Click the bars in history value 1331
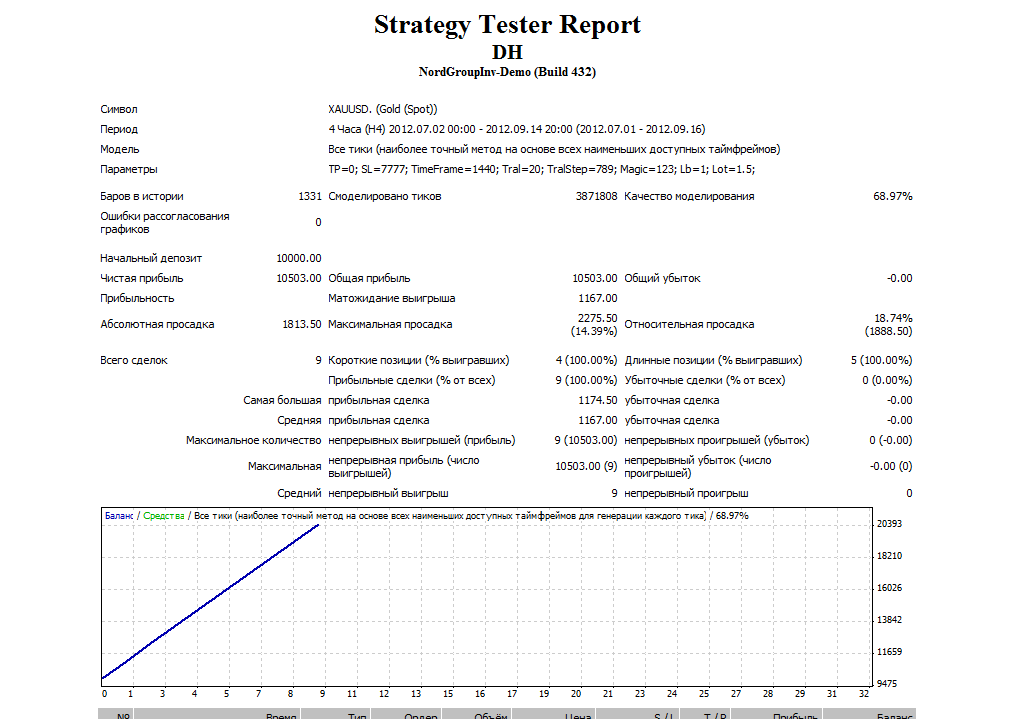 click(x=310, y=196)
